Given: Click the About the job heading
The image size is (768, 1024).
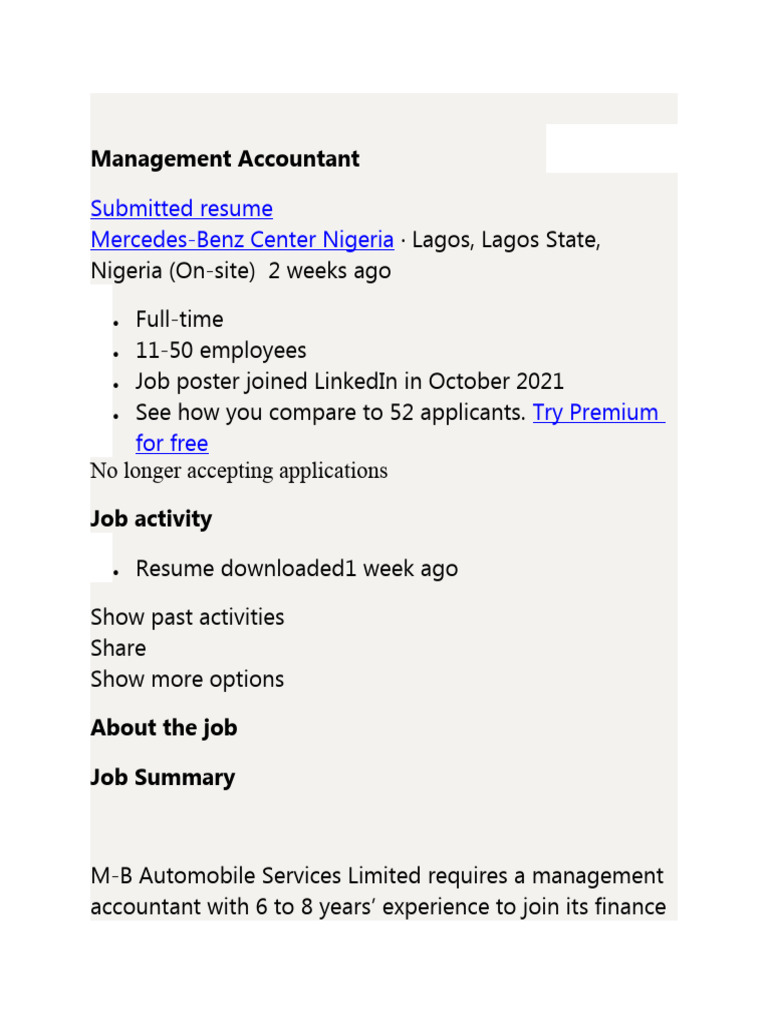Looking at the screenshot, I should [x=164, y=728].
